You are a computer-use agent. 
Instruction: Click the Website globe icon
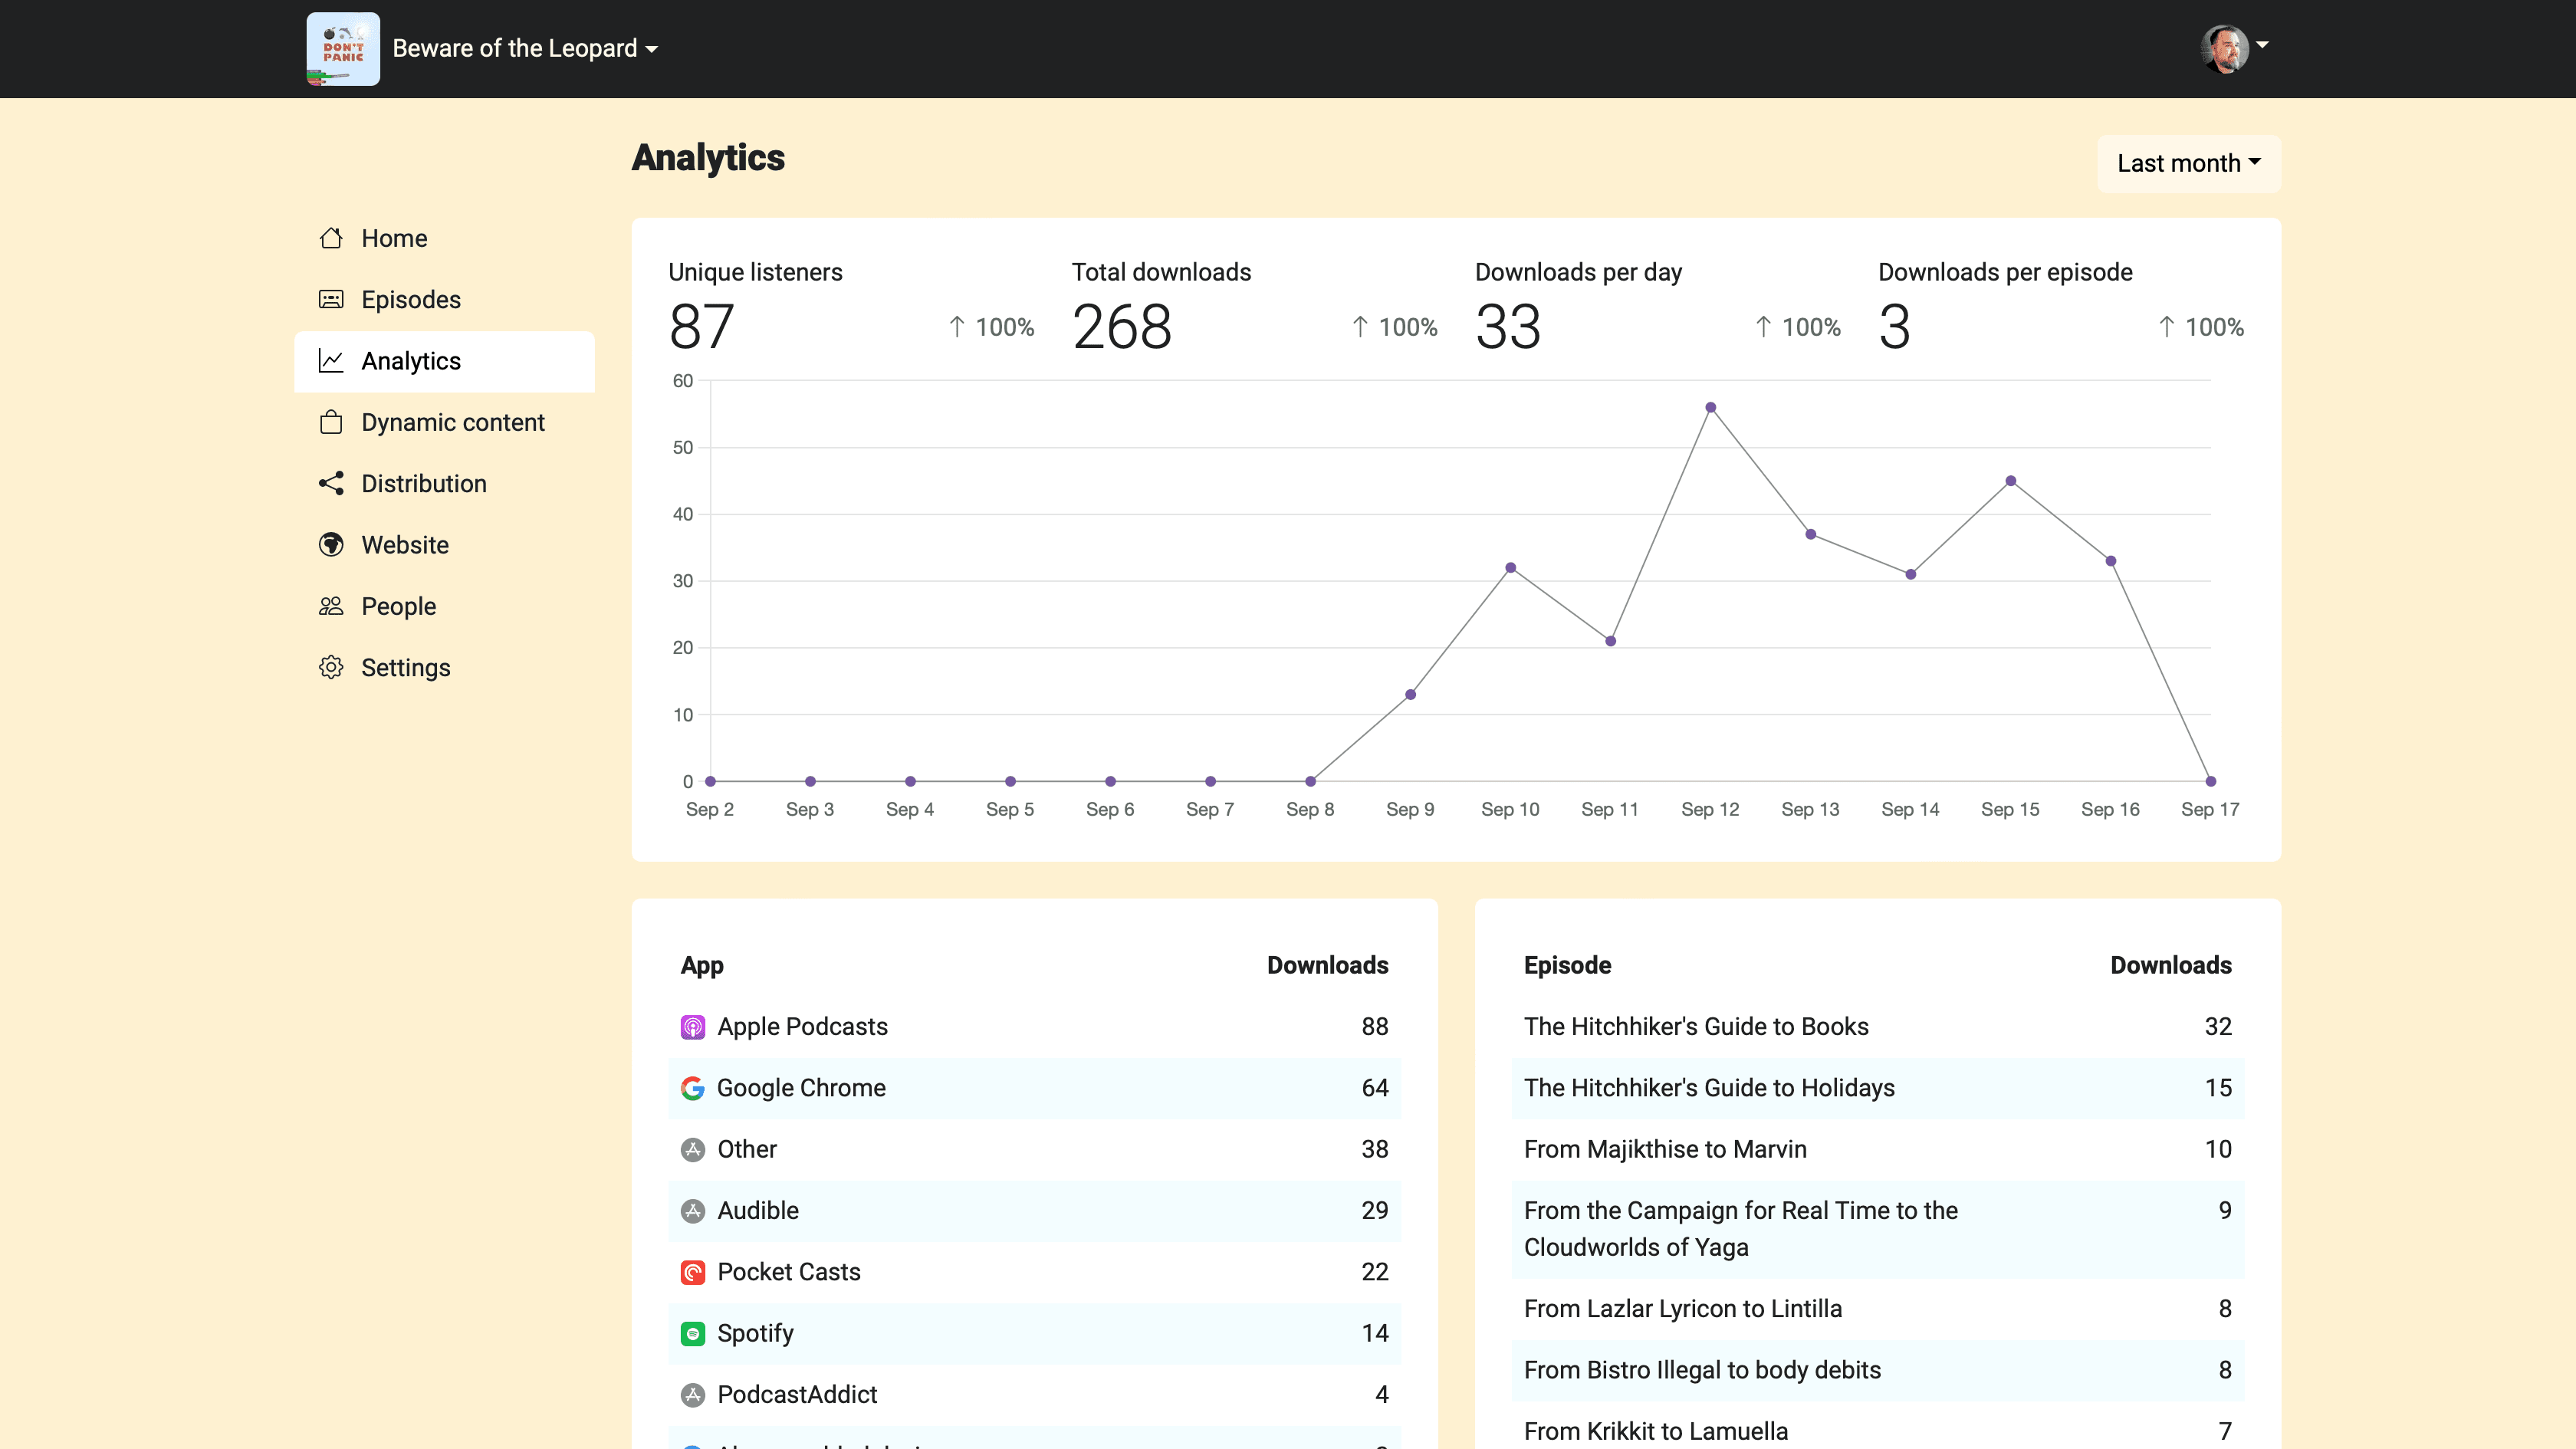tap(331, 545)
